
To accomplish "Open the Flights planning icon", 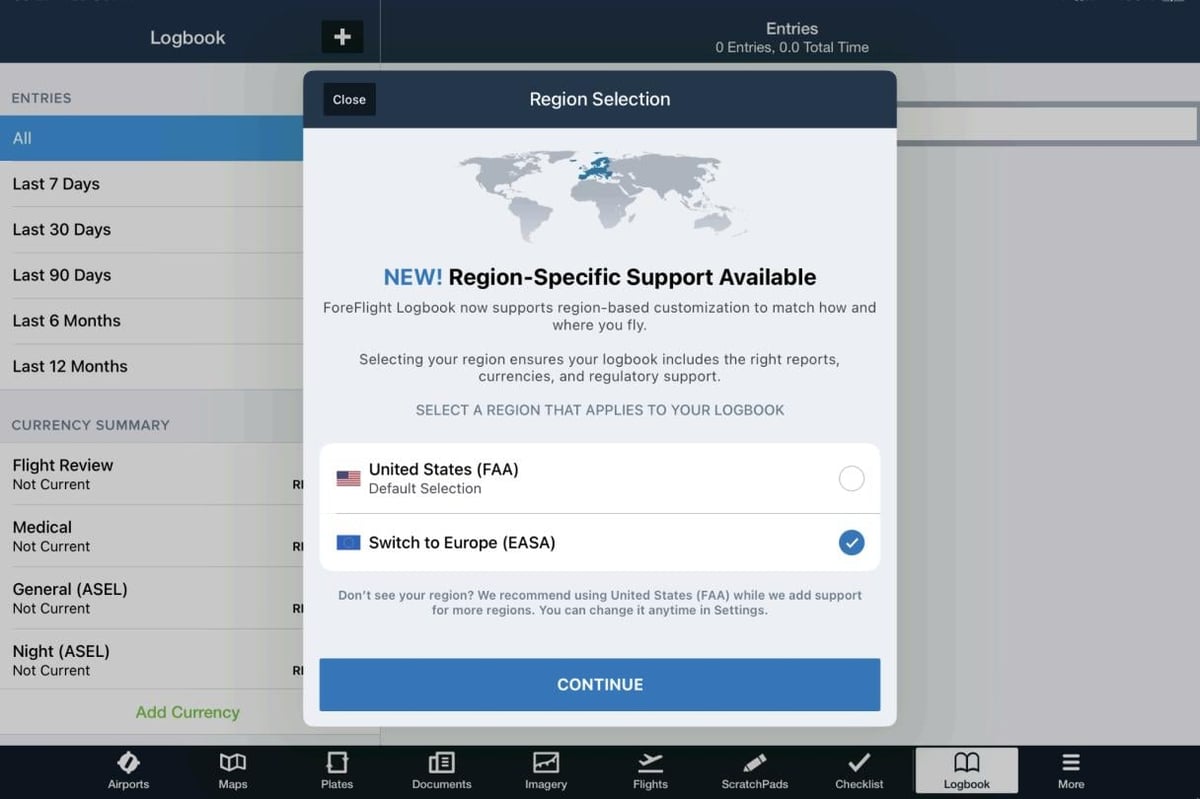I will [x=650, y=769].
